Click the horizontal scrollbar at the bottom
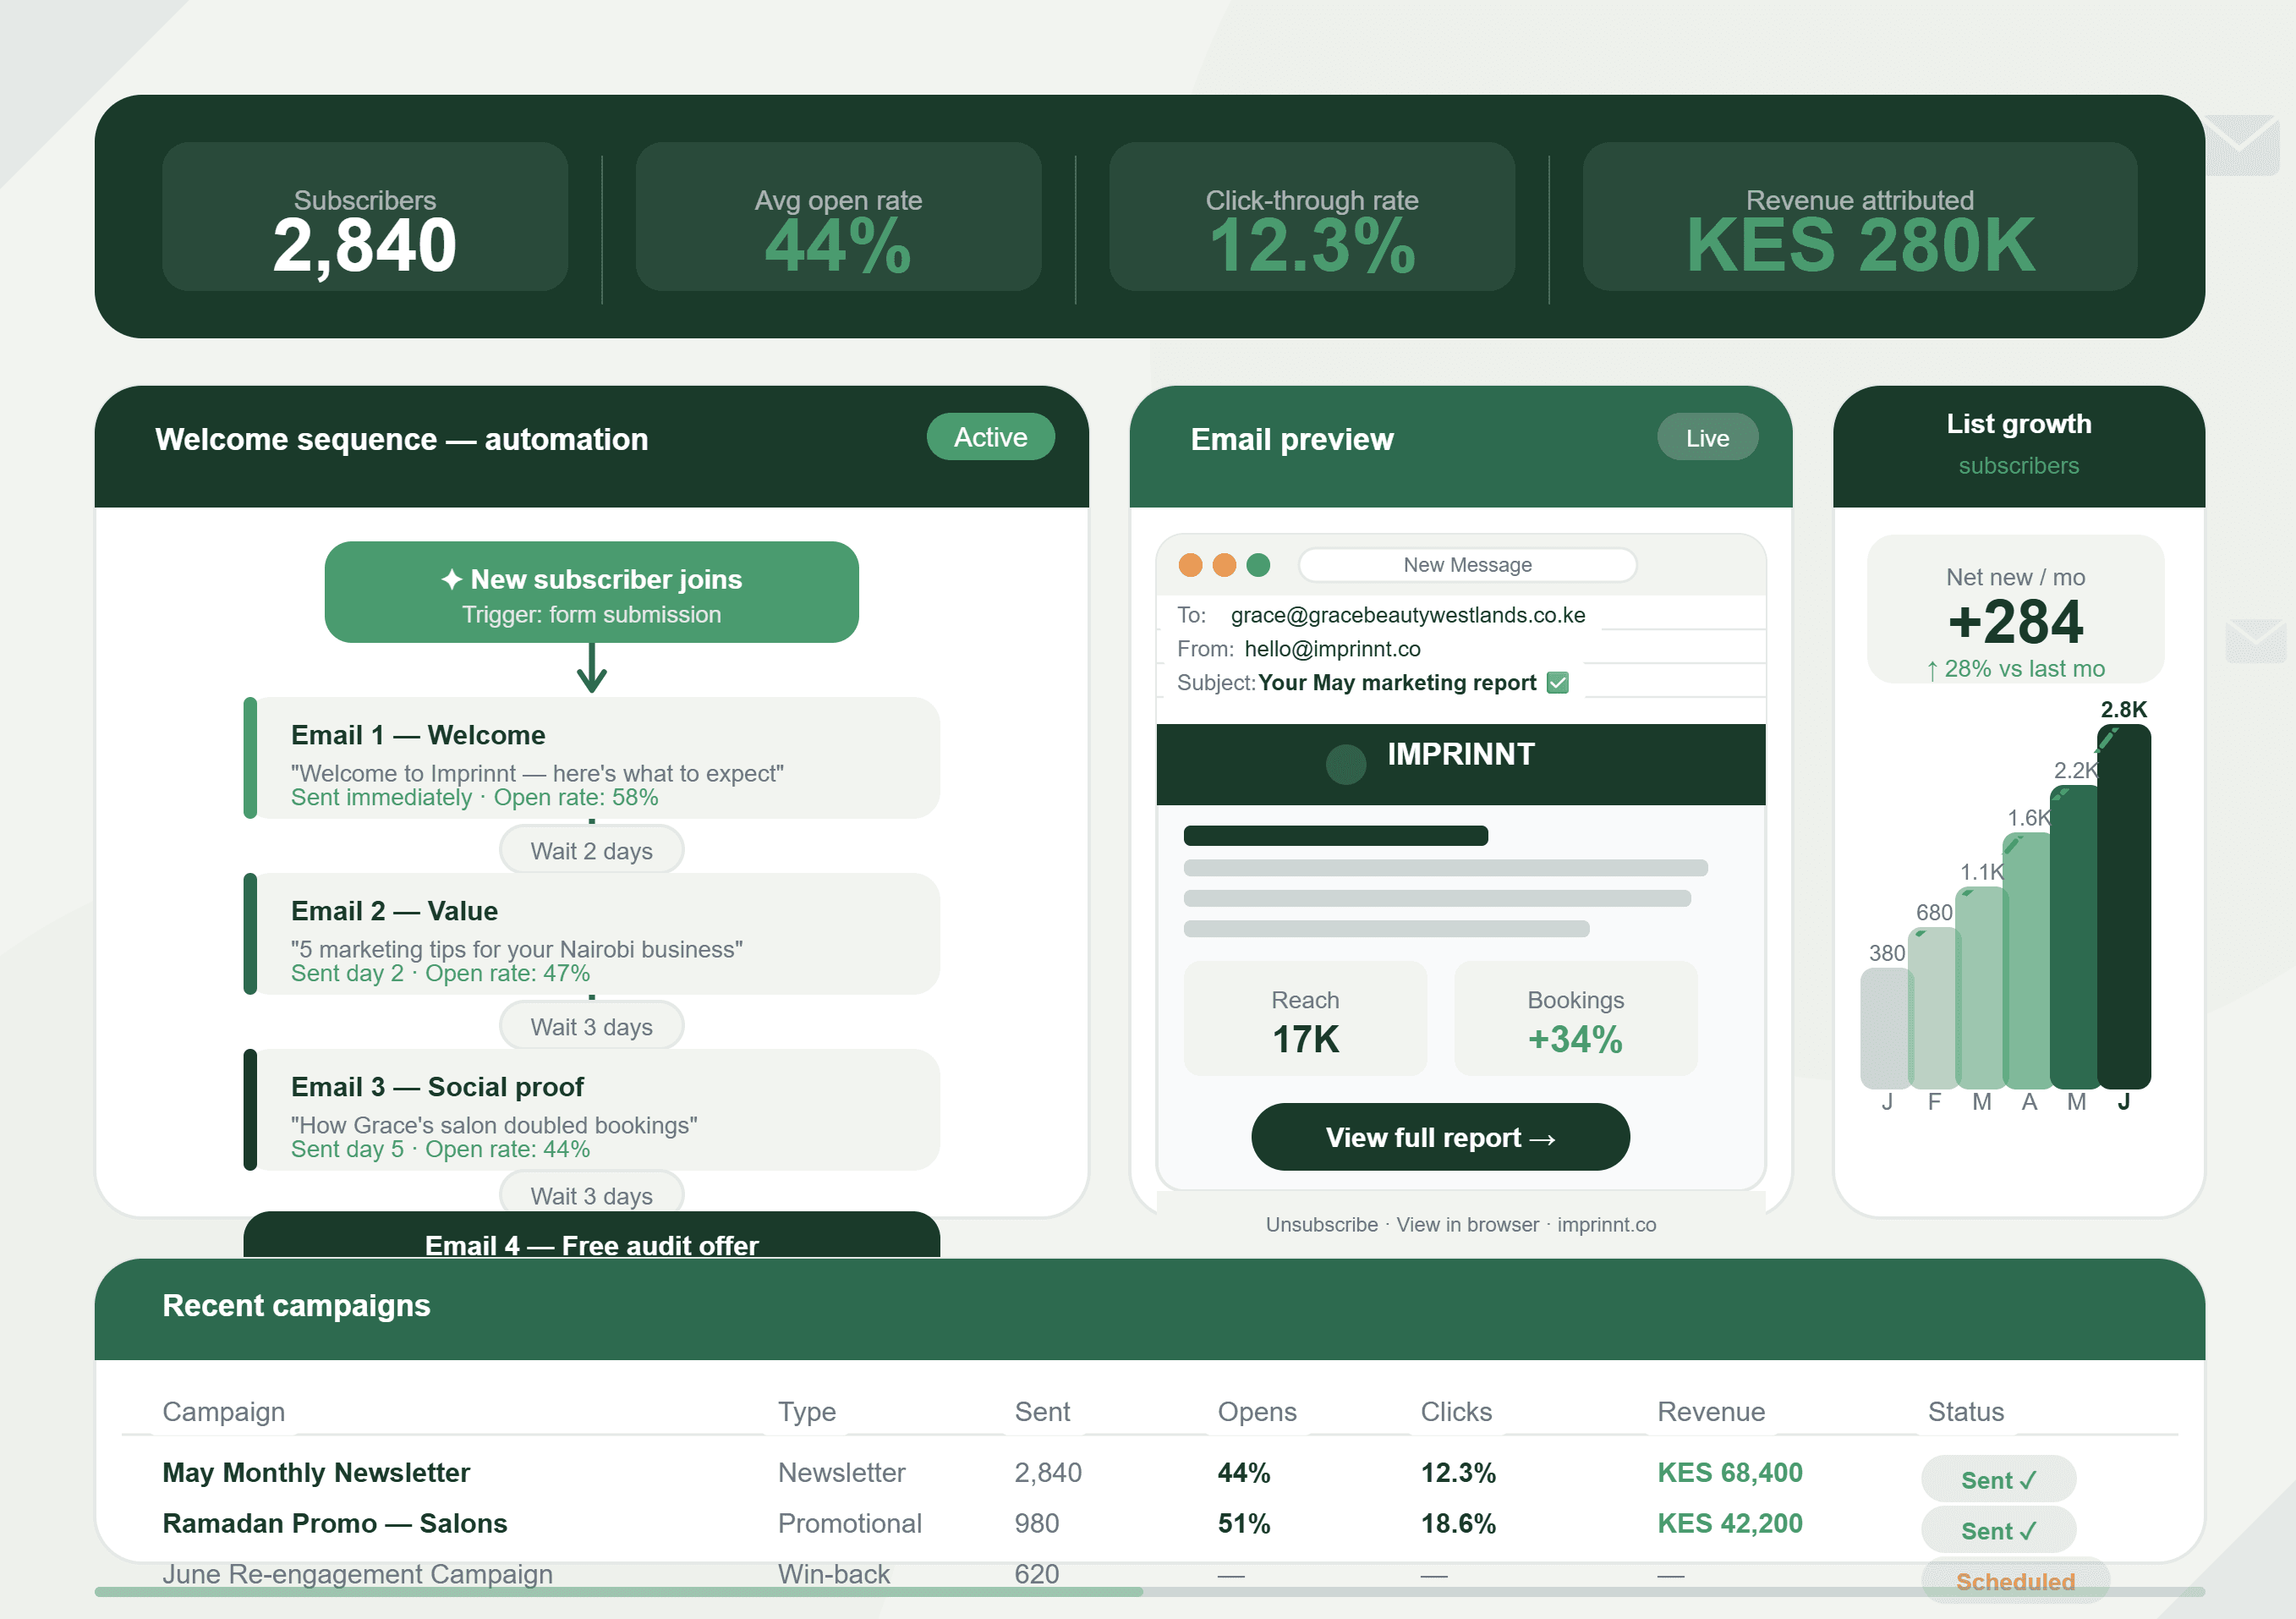The image size is (2296, 1619). pyautogui.click(x=1150, y=1591)
